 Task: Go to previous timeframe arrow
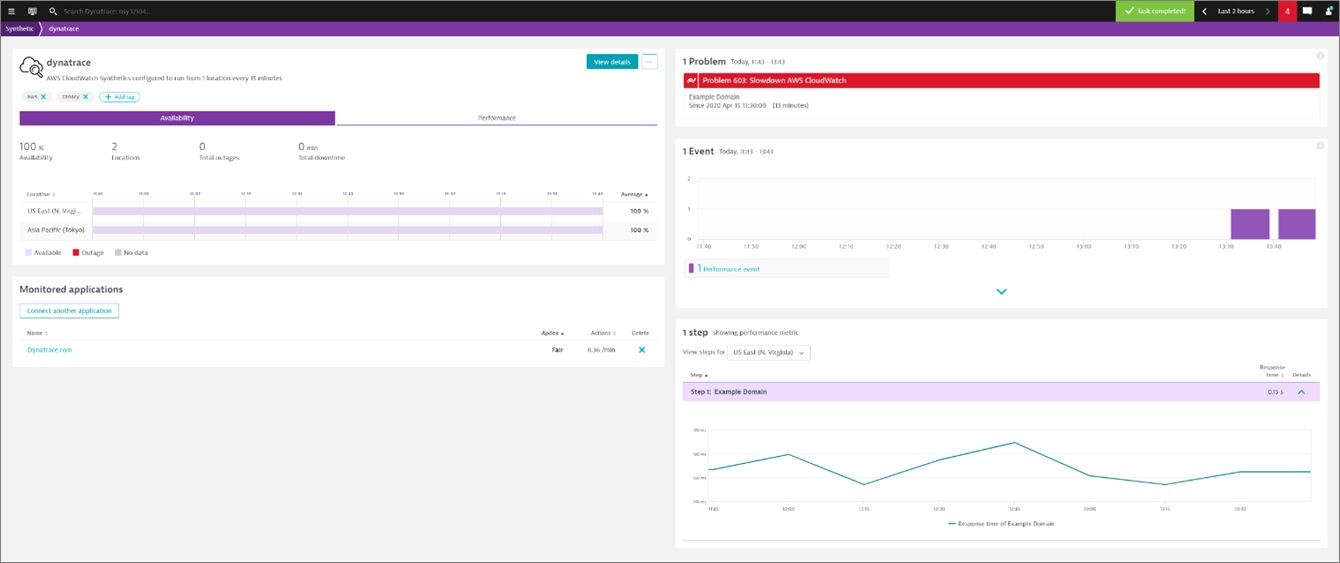(1204, 11)
